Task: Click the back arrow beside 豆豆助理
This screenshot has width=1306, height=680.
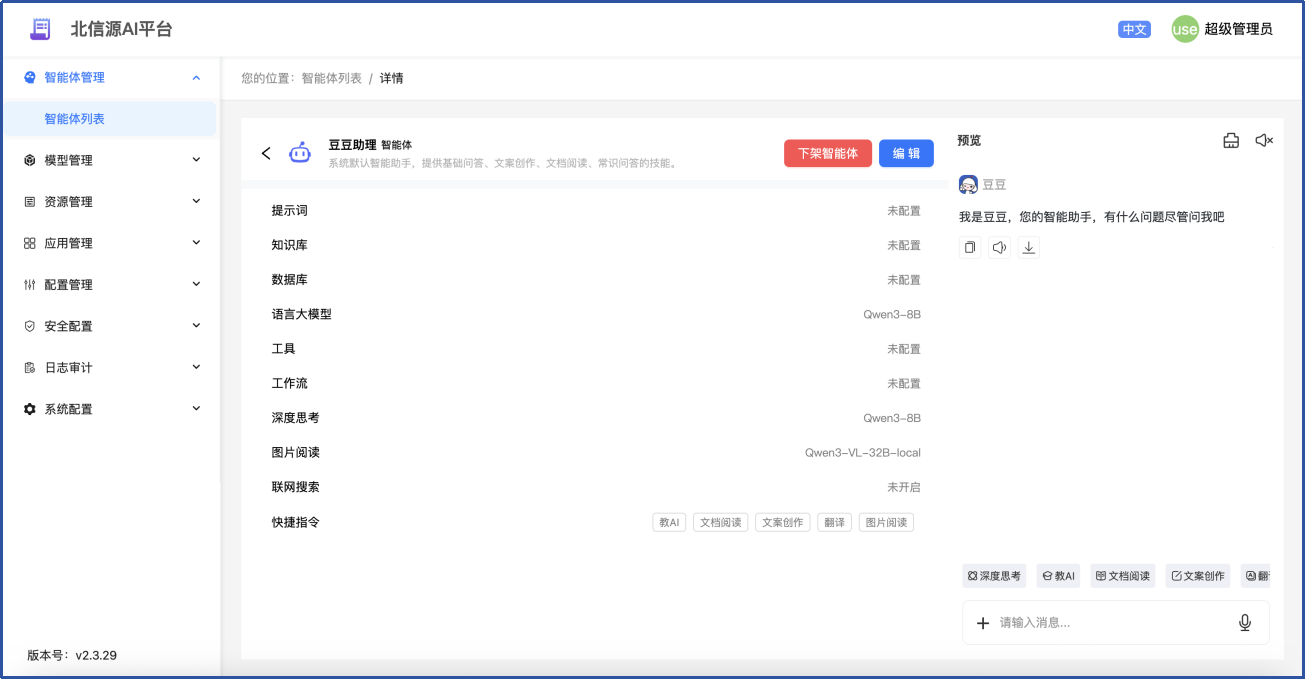Action: coord(266,152)
